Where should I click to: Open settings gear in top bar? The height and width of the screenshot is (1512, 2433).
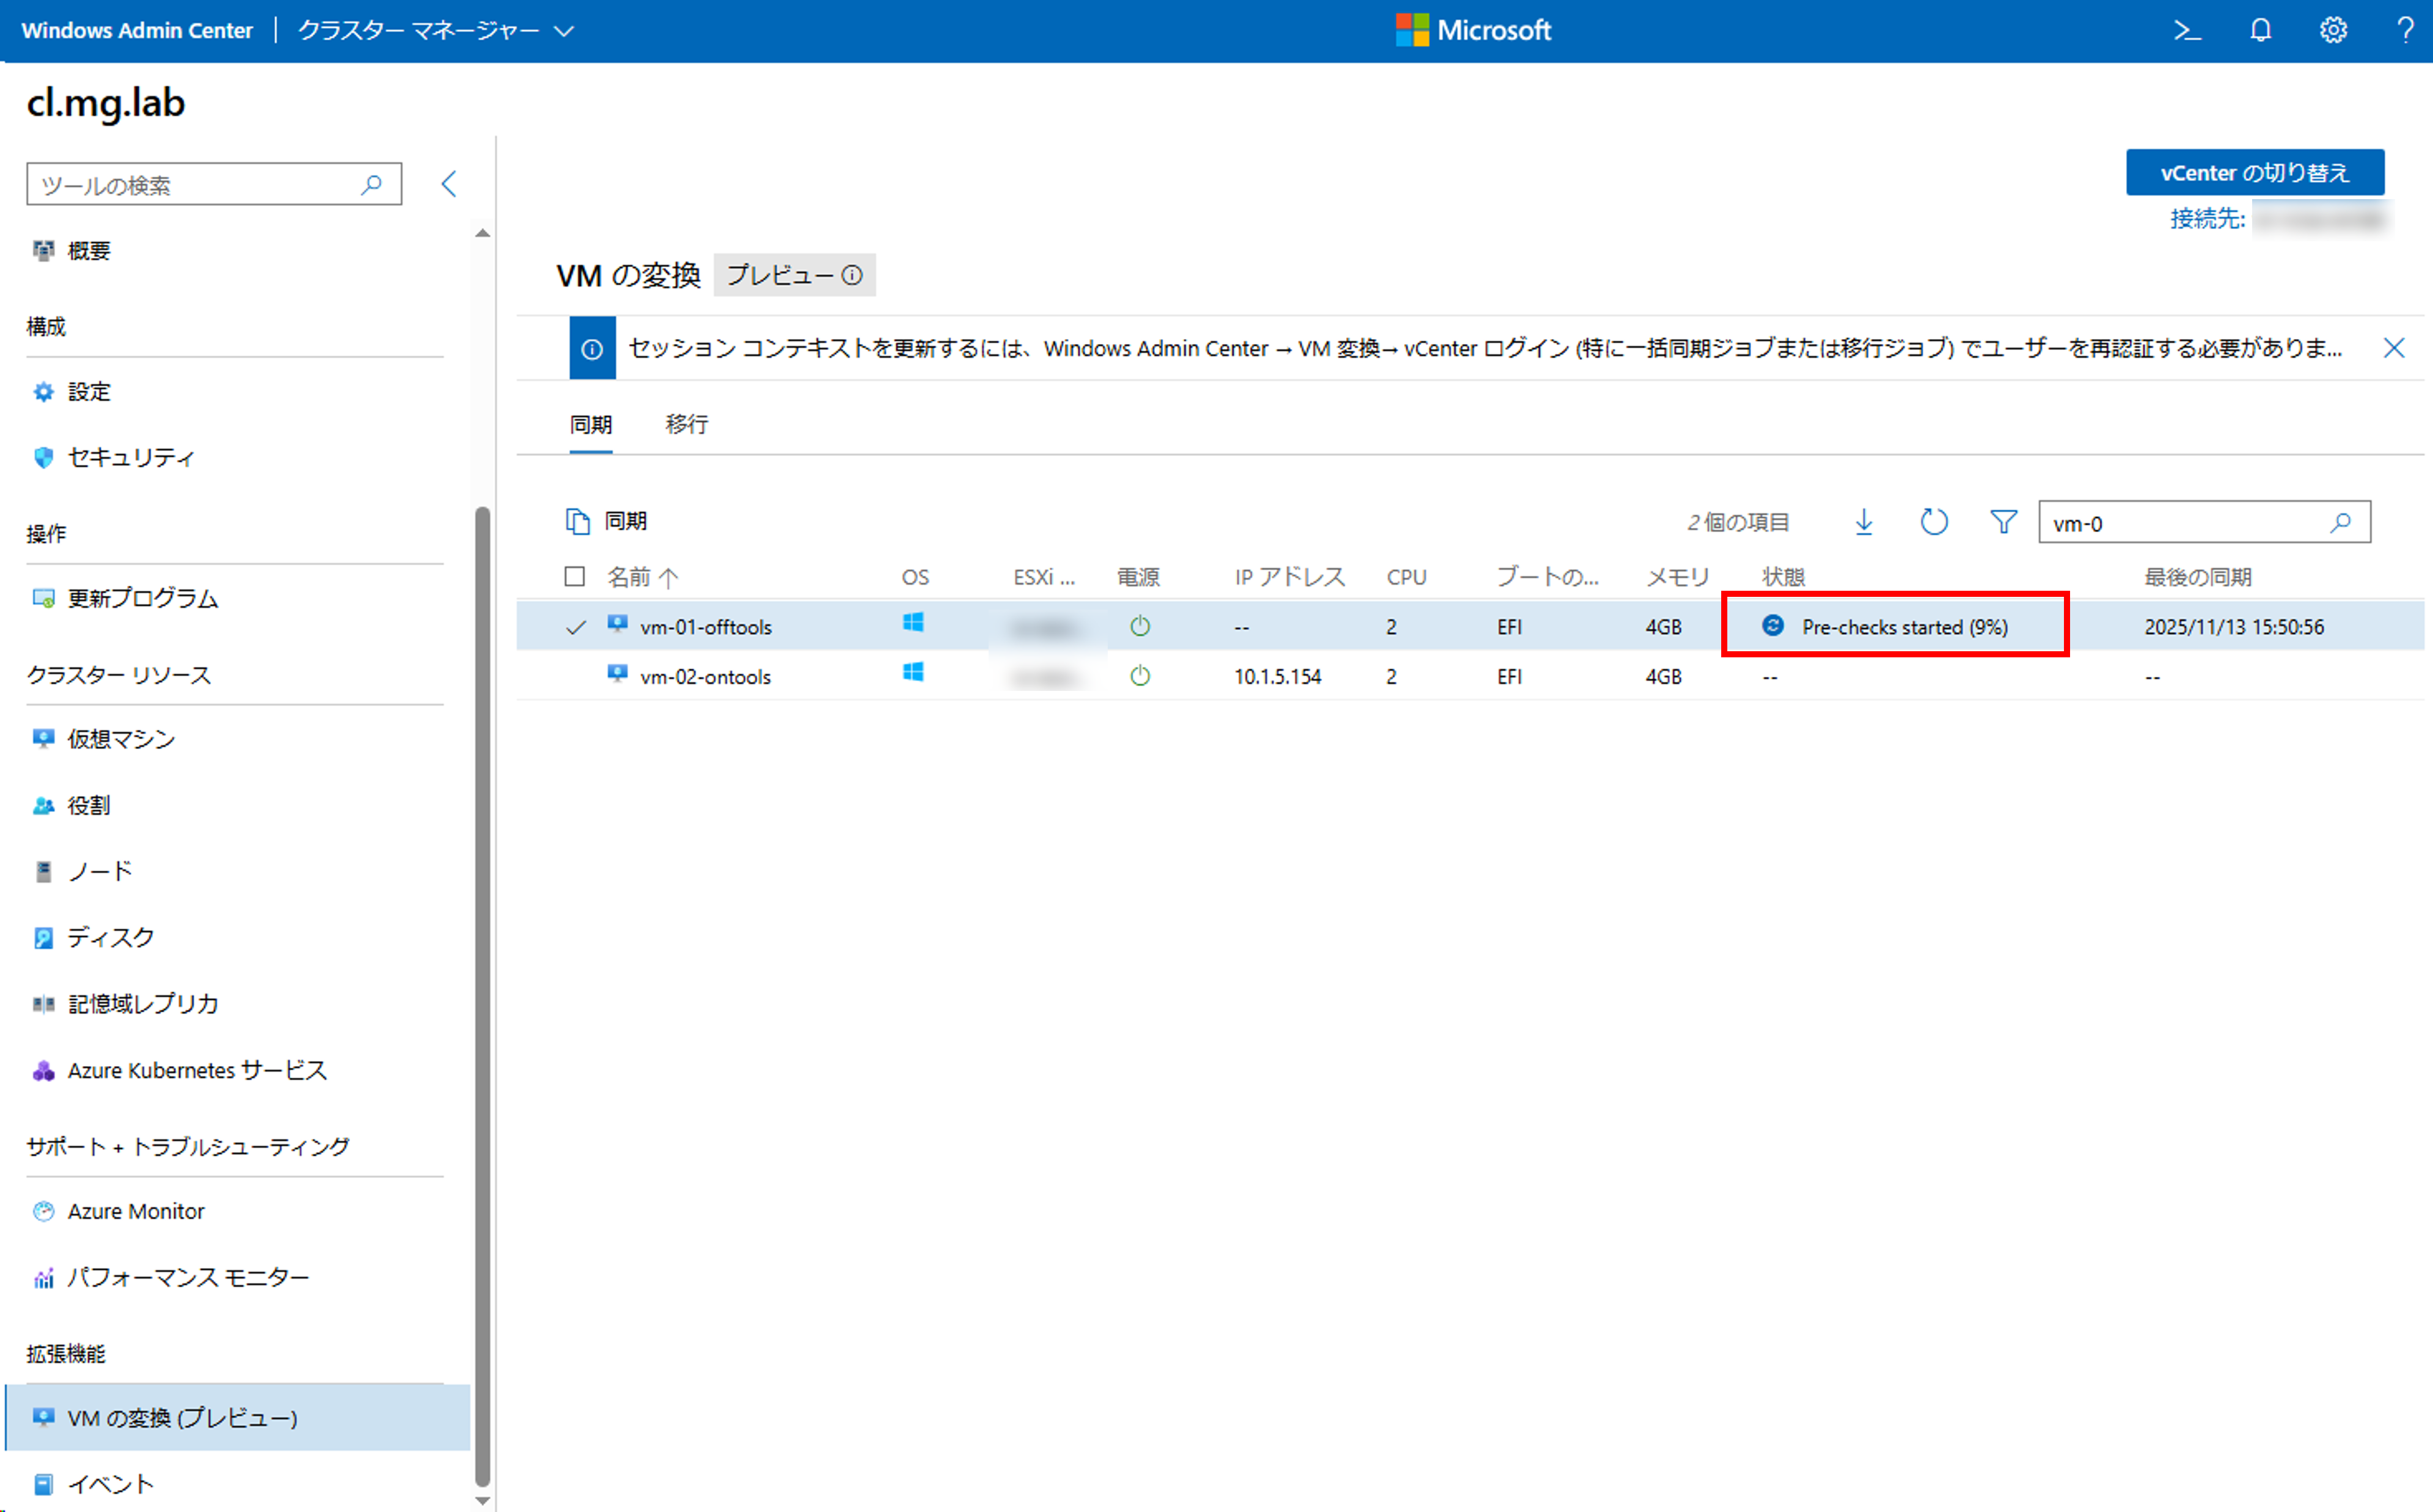pos(2333,31)
